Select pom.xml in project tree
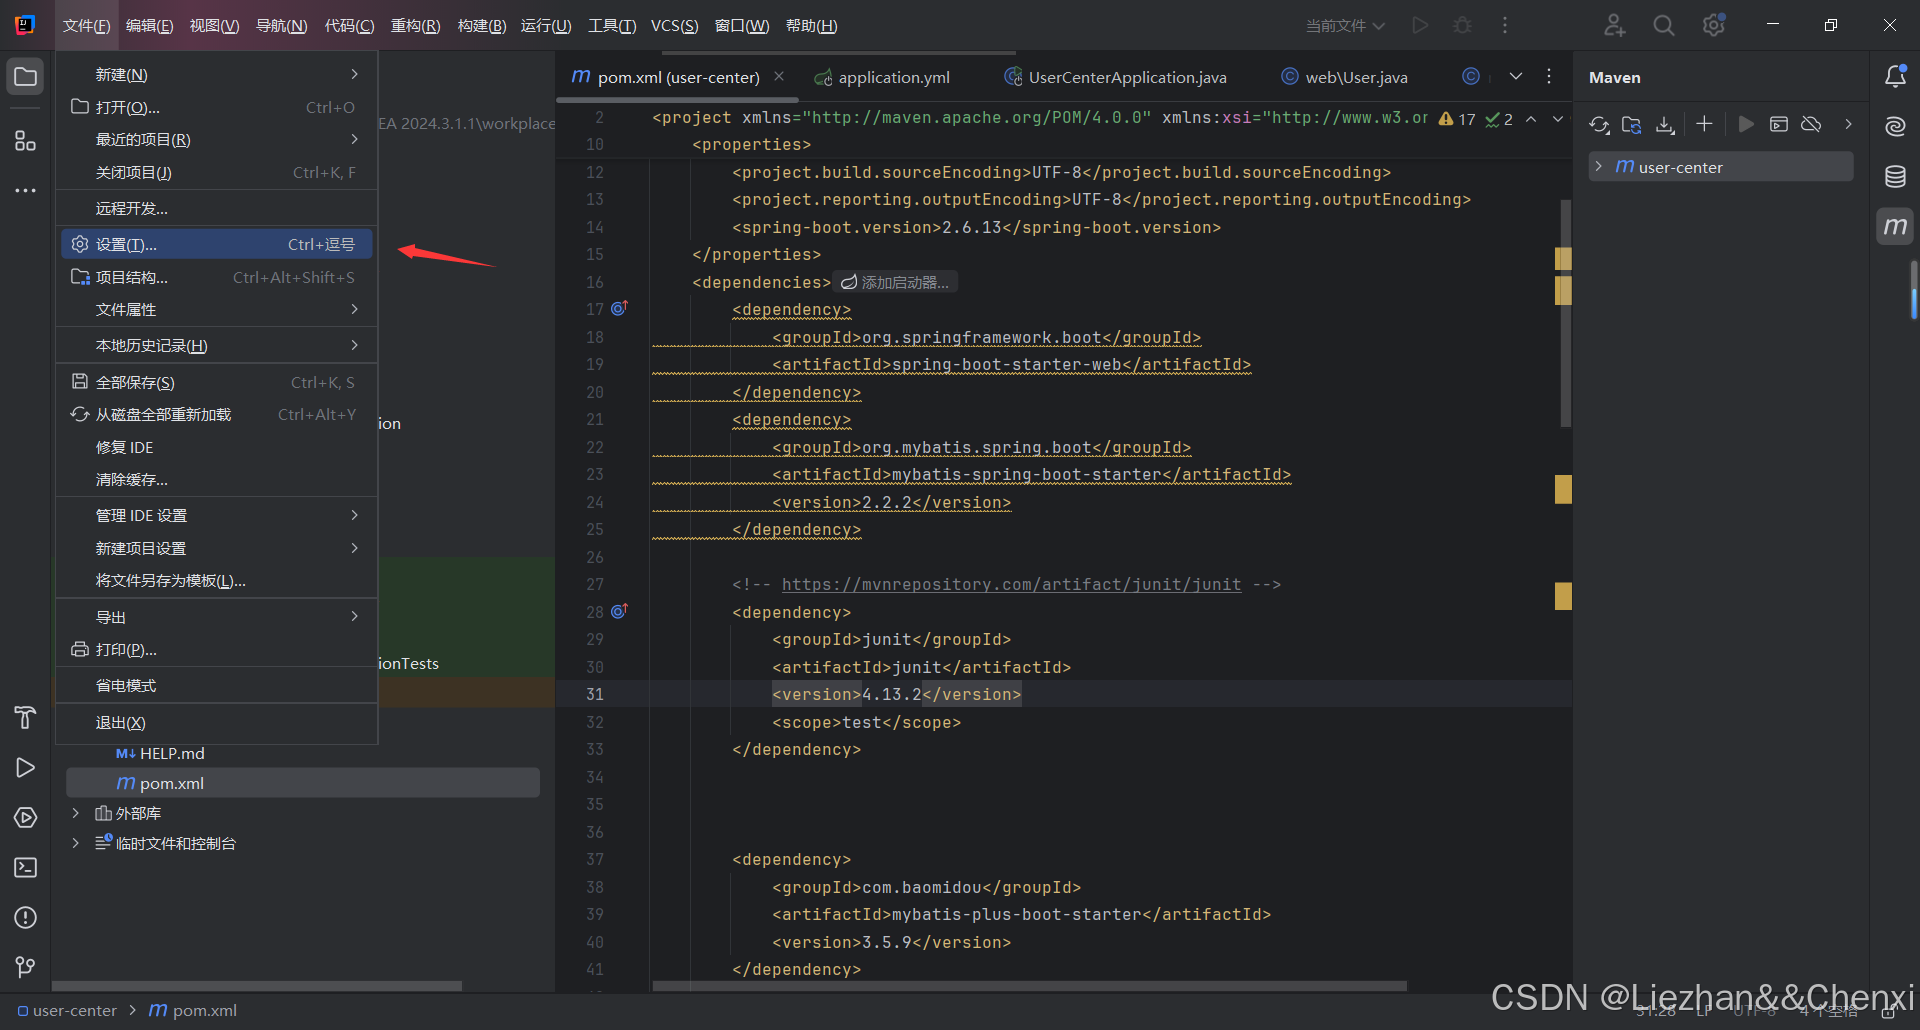The width and height of the screenshot is (1920, 1030). click(303, 784)
